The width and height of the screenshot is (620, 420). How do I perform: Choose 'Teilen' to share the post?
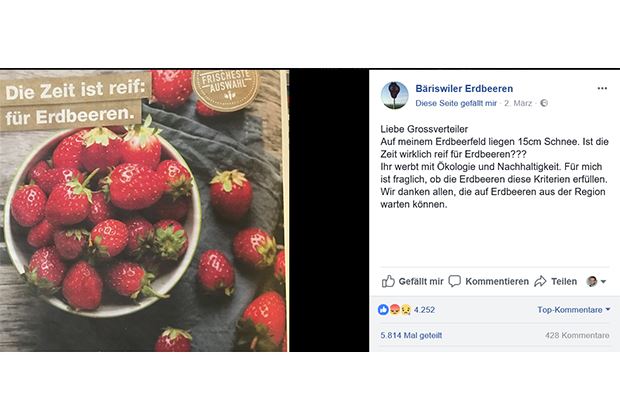point(564,282)
